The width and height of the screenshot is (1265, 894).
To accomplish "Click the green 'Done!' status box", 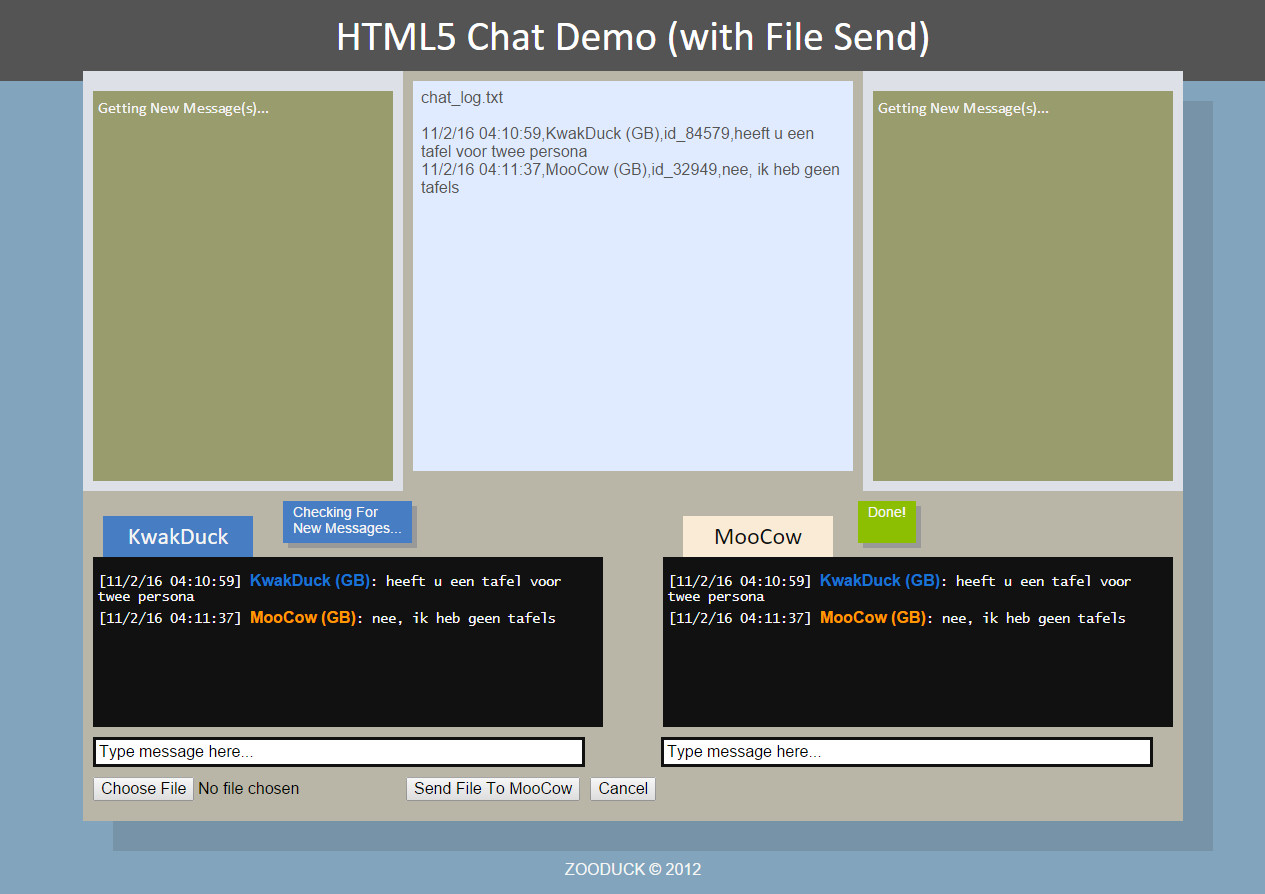I will [887, 521].
